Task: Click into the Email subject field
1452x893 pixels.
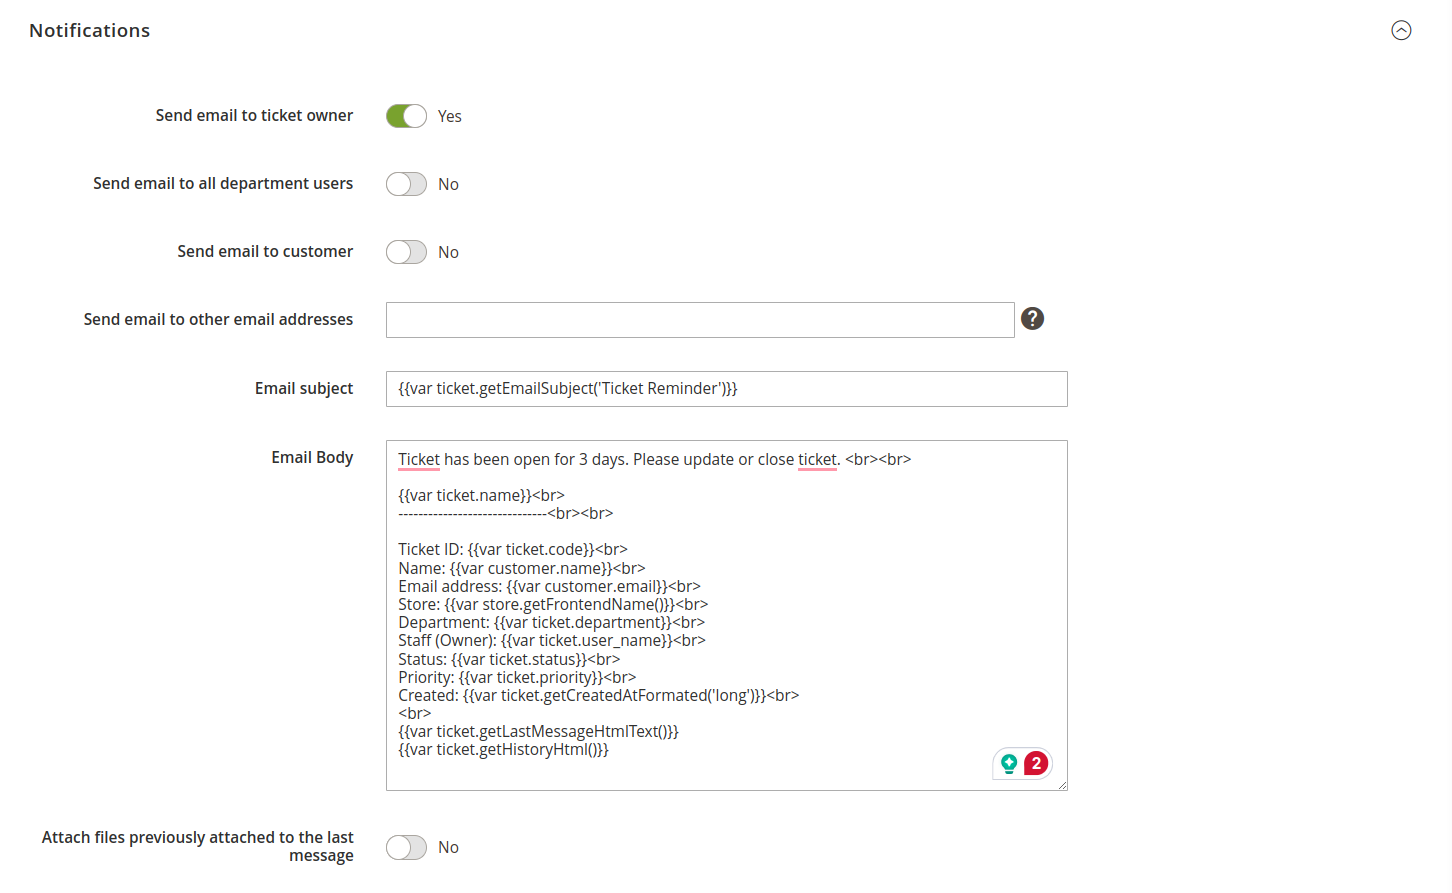Action: pos(726,389)
